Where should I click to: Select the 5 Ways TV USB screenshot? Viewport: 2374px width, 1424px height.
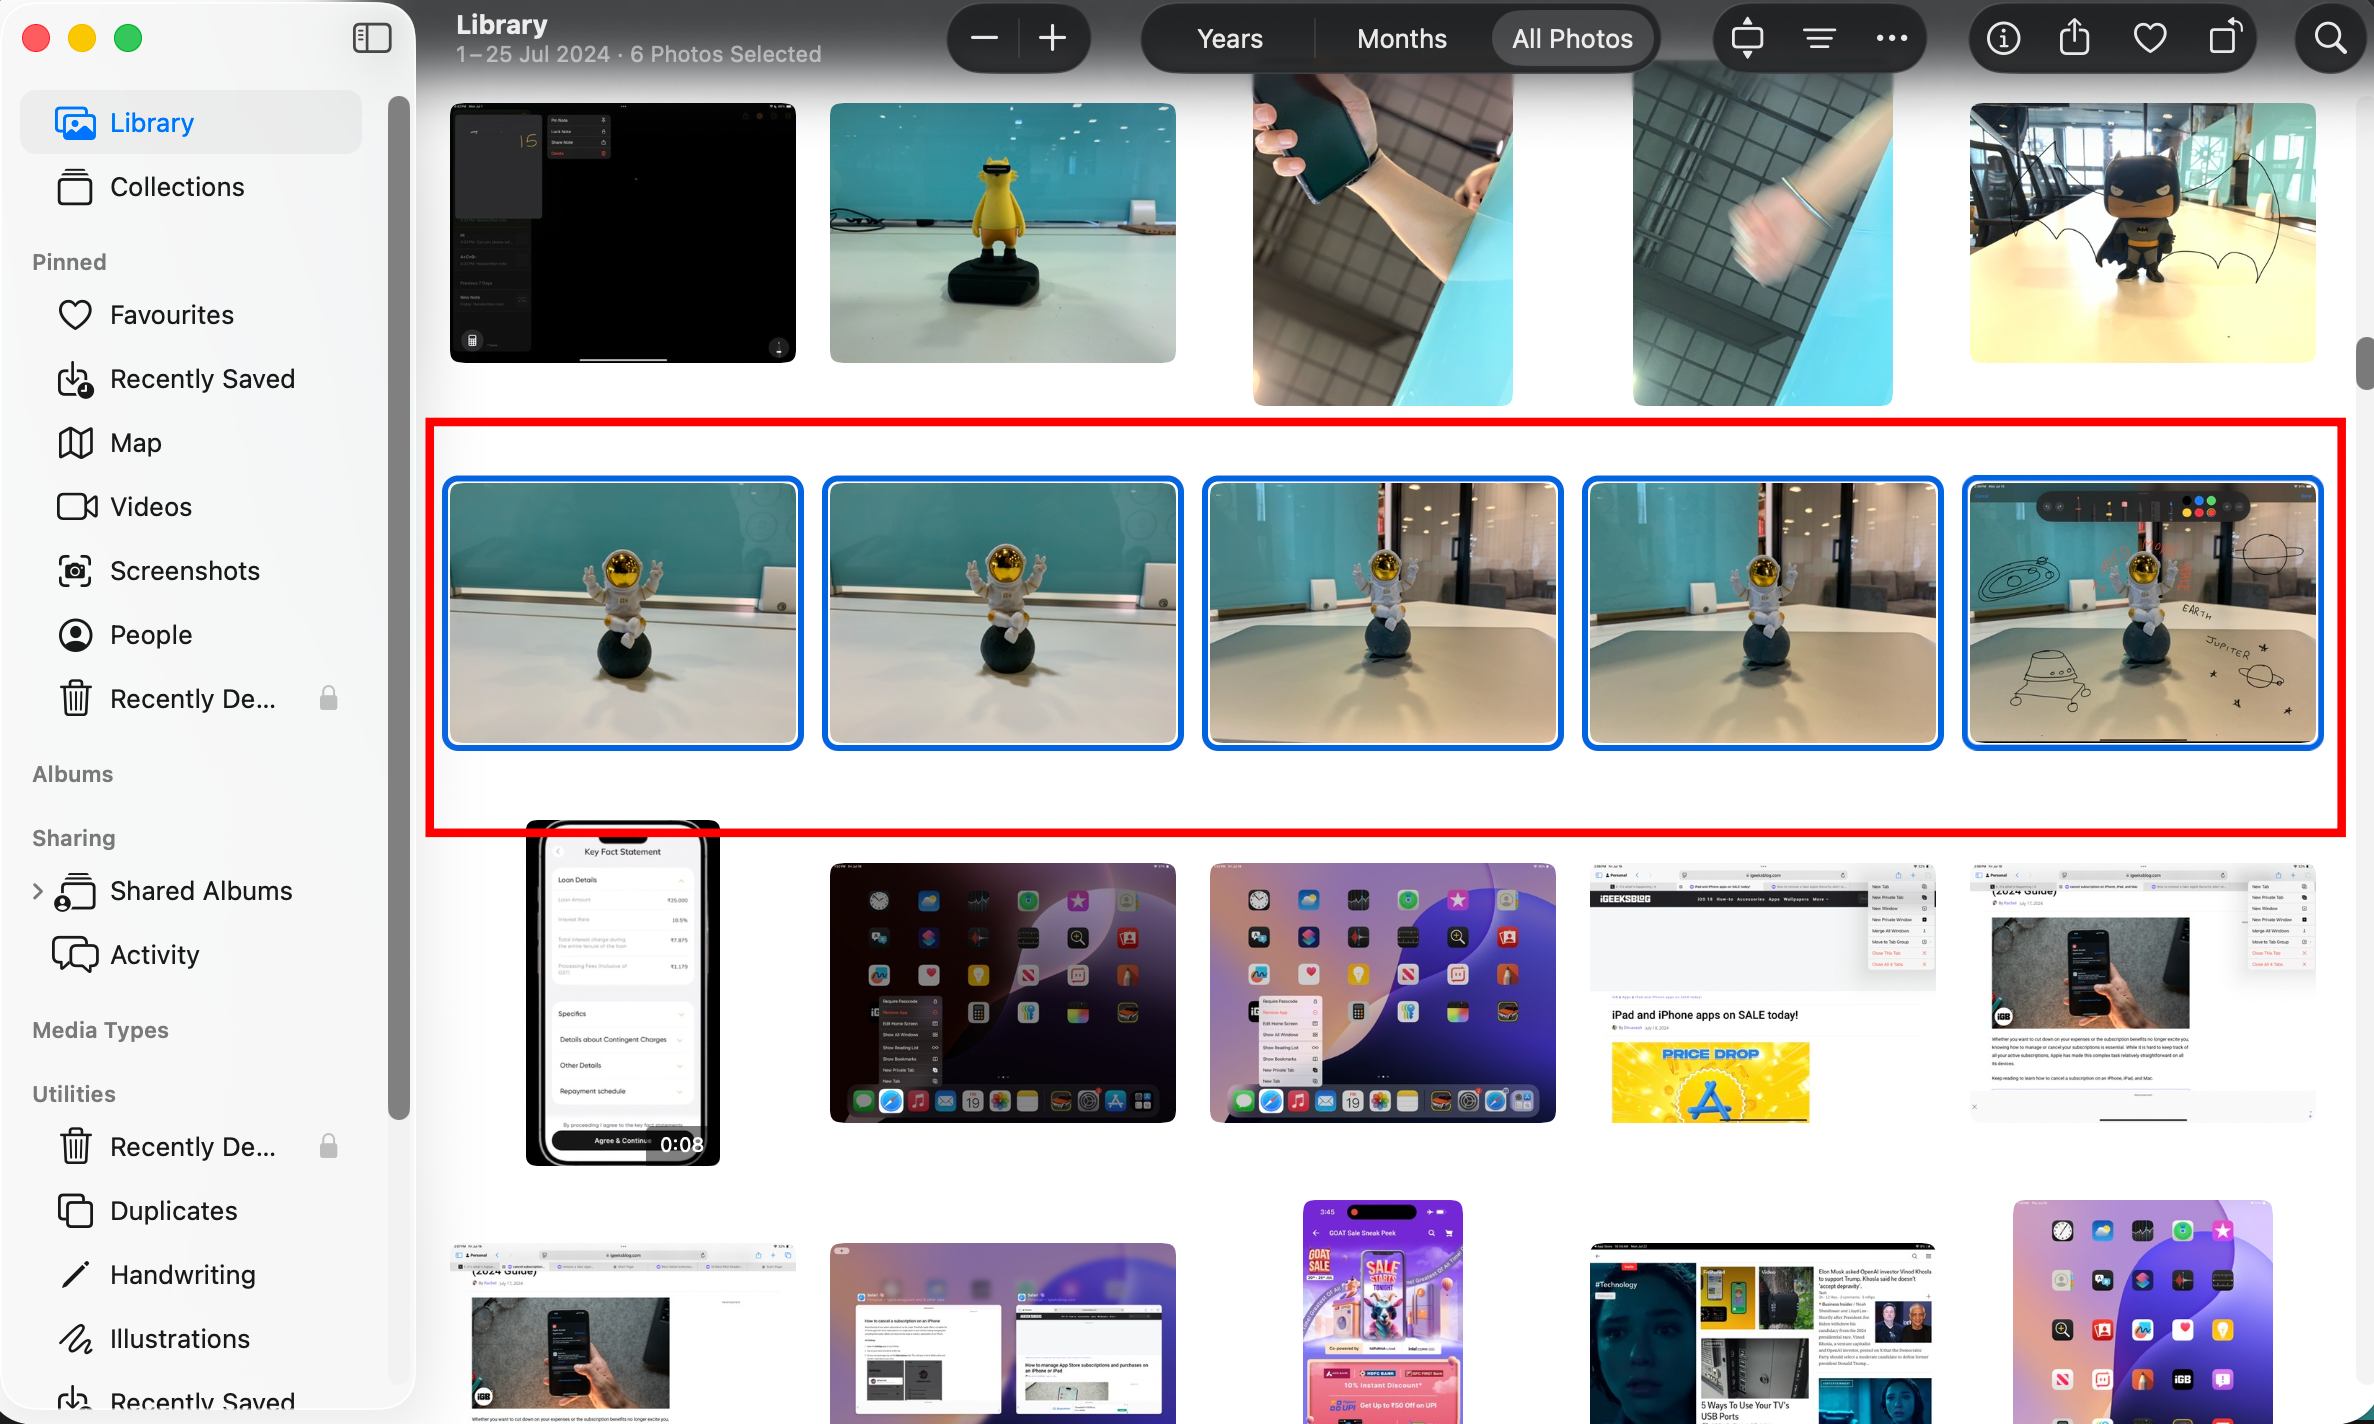coord(1763,1333)
